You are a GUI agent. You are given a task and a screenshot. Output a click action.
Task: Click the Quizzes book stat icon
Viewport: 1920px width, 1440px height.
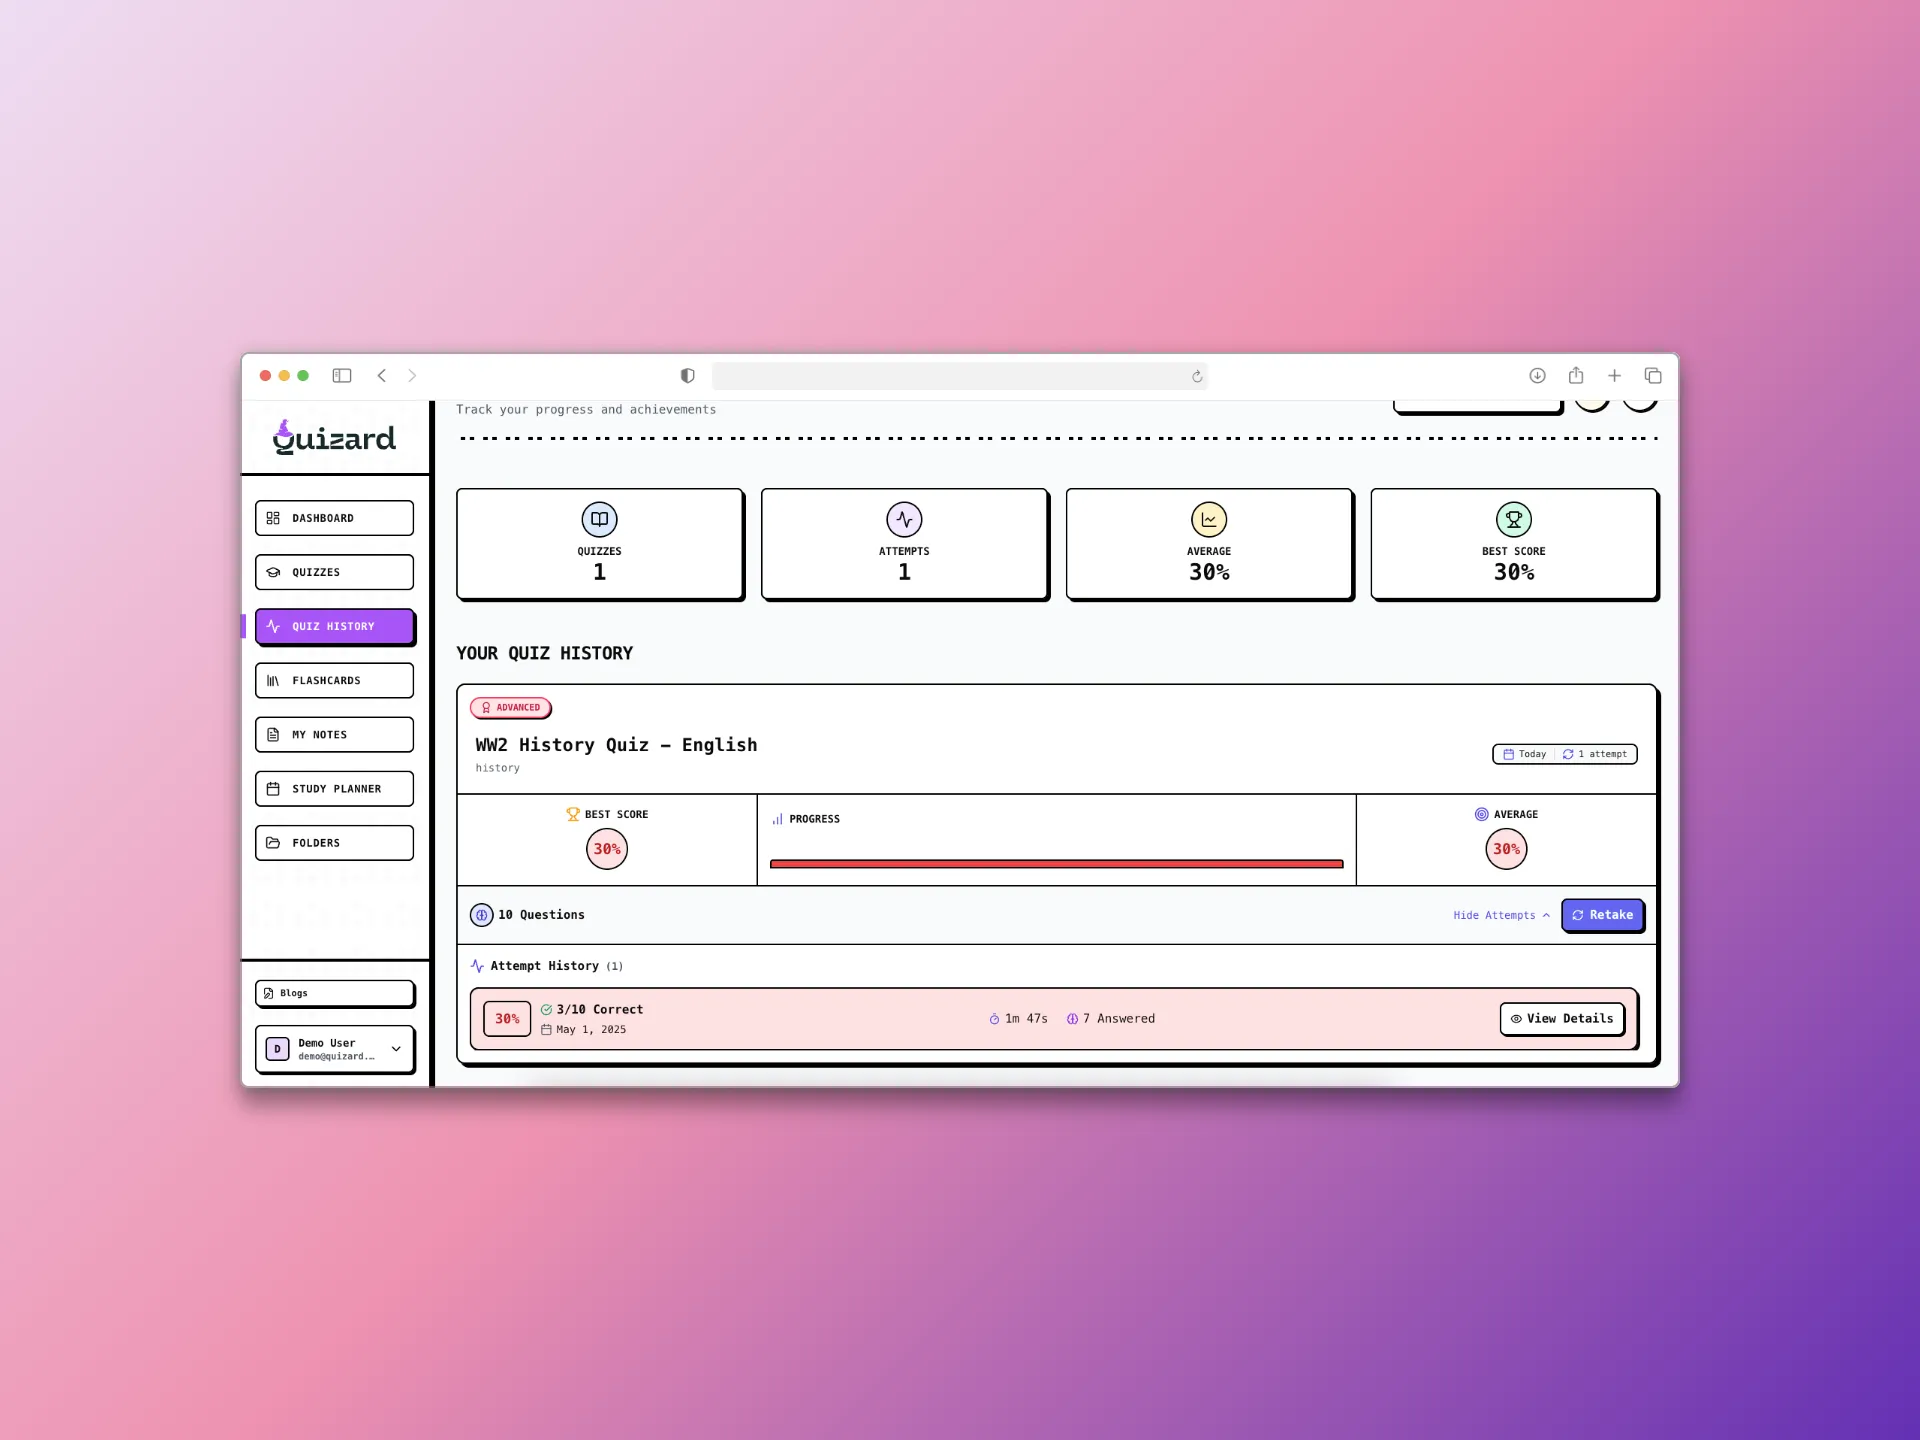(x=599, y=519)
